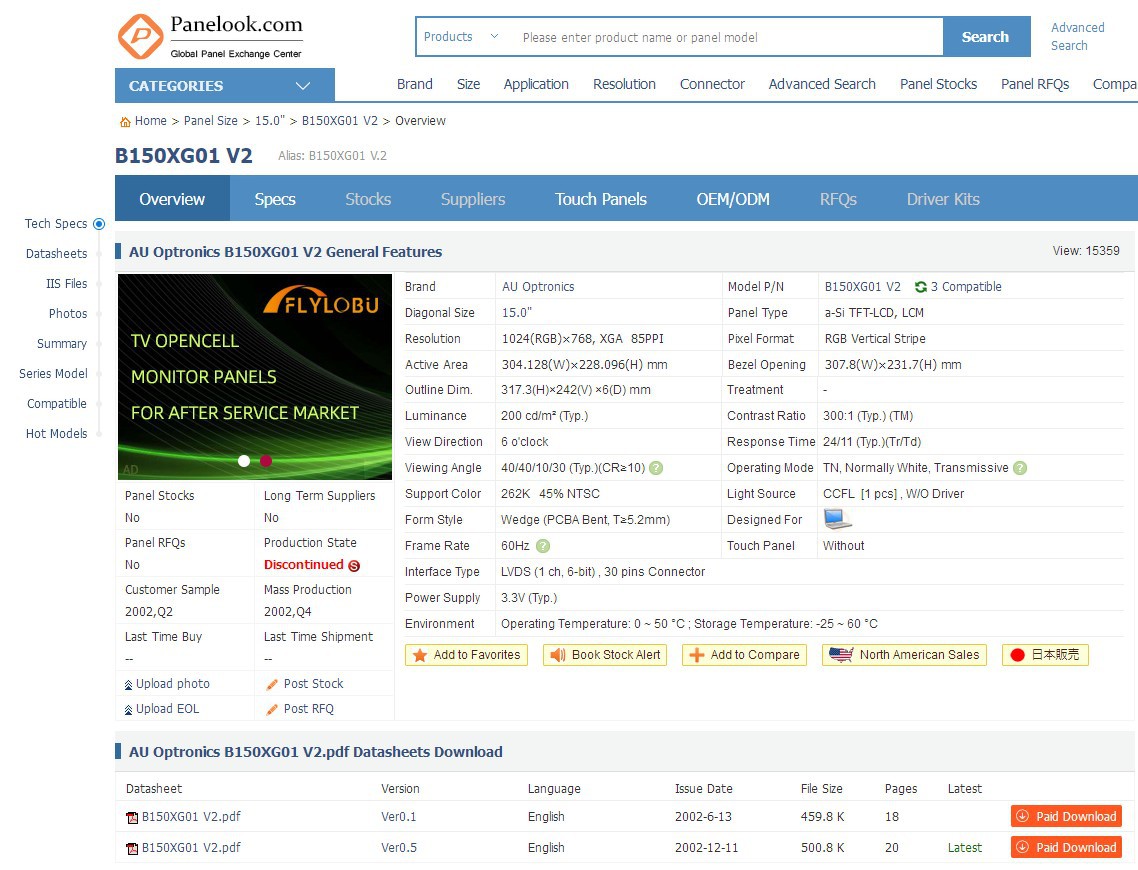This screenshot has height=870, width=1138.
Task: Click the PDF icon of Ver0.1 datasheet
Action: [x=132, y=818]
